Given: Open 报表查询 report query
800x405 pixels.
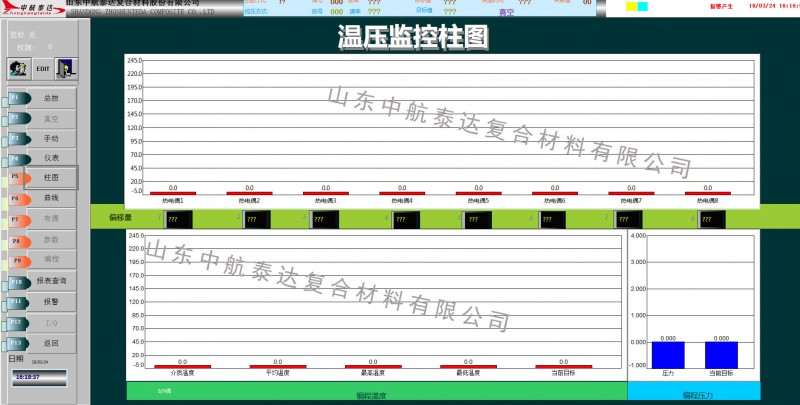Looking at the screenshot, I should (x=51, y=281).
